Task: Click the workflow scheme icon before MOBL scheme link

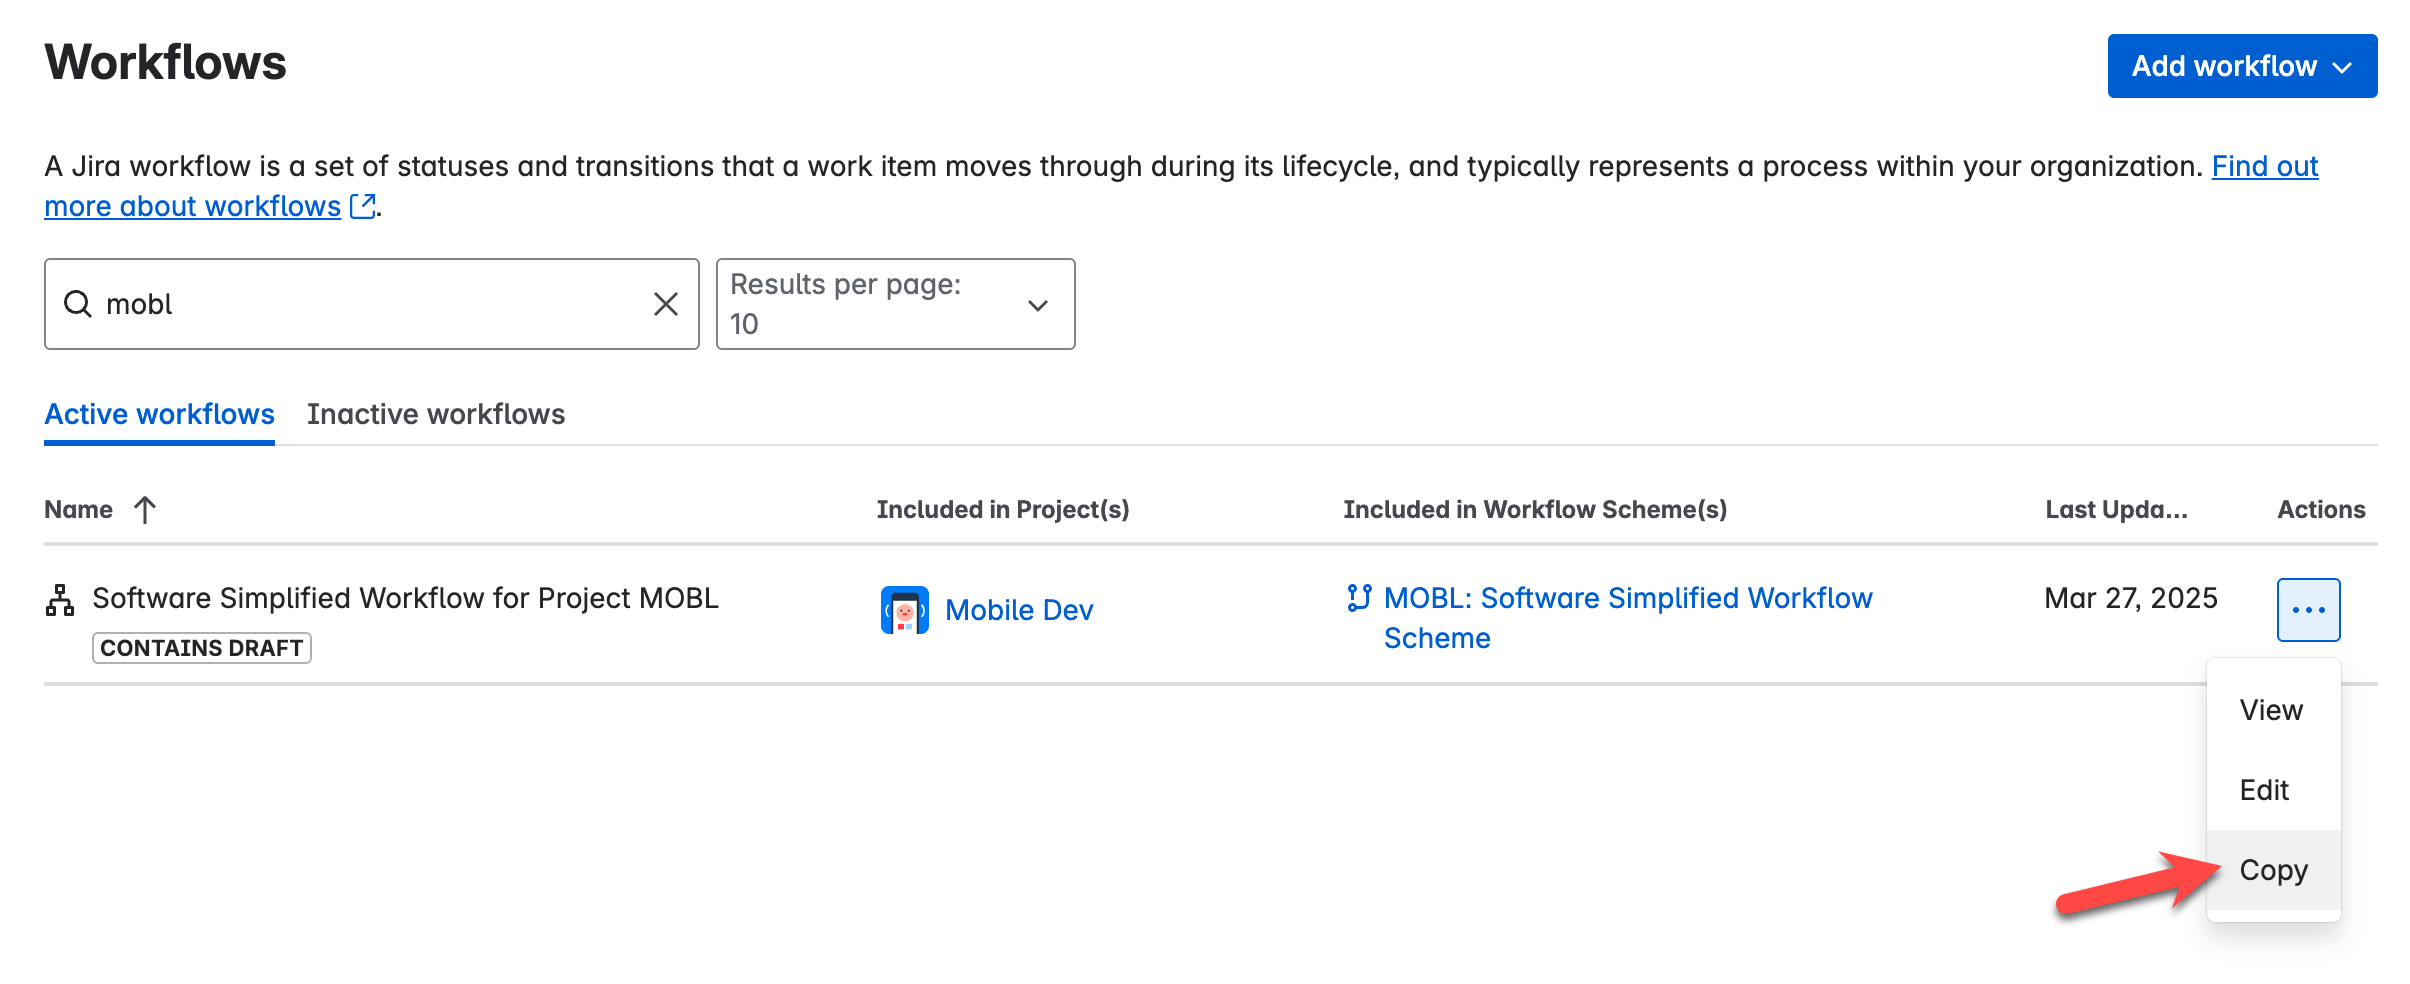Action: [x=1357, y=598]
